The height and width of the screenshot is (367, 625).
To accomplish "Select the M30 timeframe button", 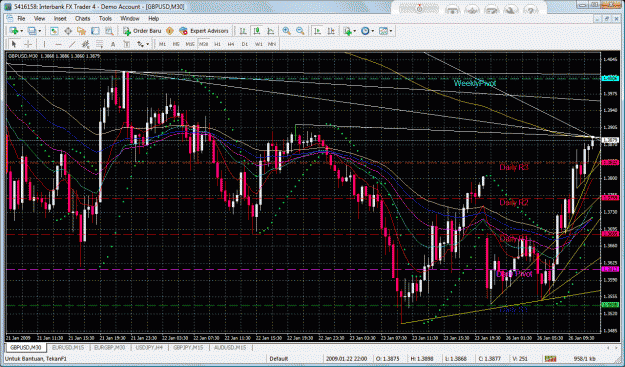I will pos(204,44).
